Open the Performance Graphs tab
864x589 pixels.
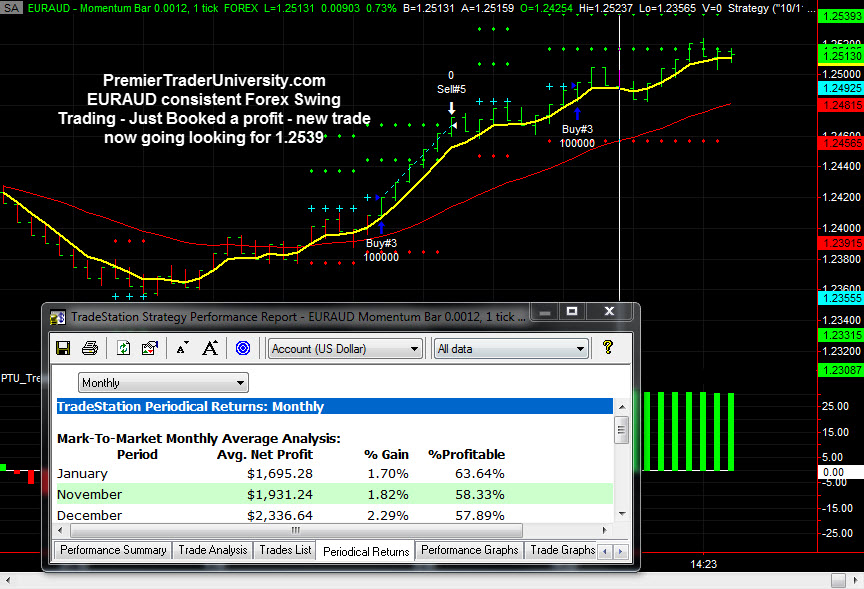pos(469,550)
